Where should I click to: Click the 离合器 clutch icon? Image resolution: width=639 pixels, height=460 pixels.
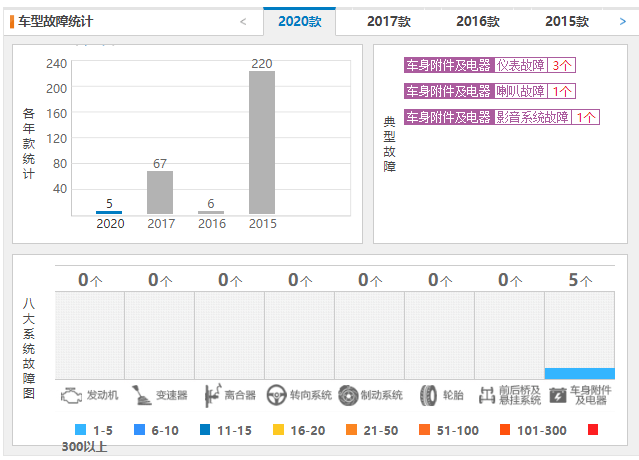(x=212, y=395)
